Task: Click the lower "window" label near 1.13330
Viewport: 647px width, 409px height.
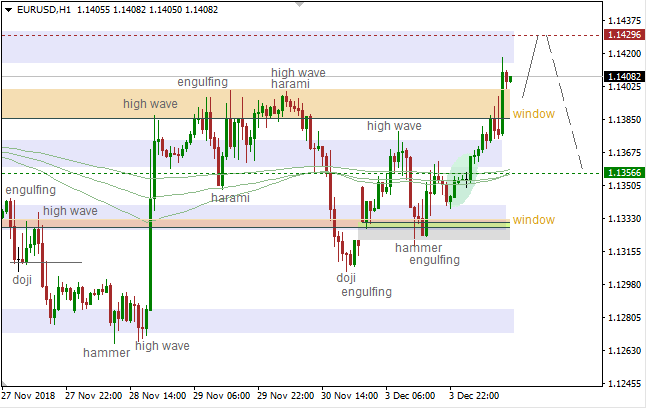Action: [533, 220]
